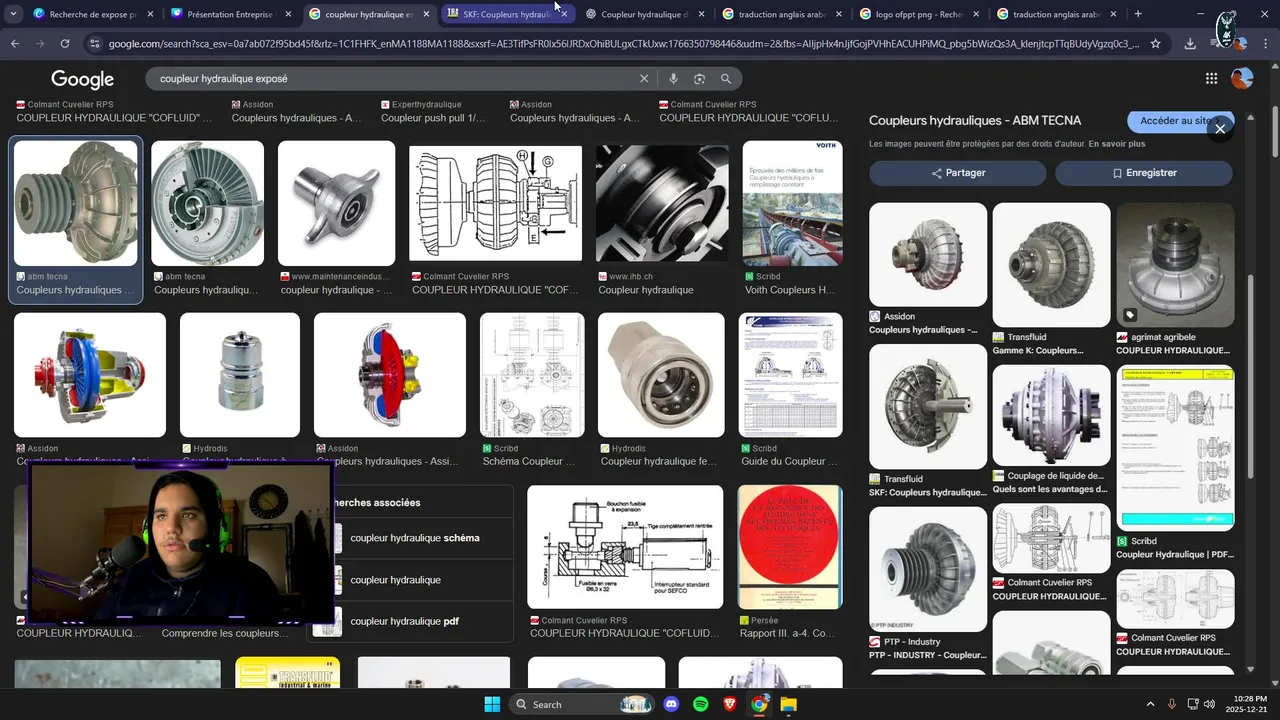Open Hydrodis silver coupler thumbnail
1280x720 pixels.
click(240, 375)
